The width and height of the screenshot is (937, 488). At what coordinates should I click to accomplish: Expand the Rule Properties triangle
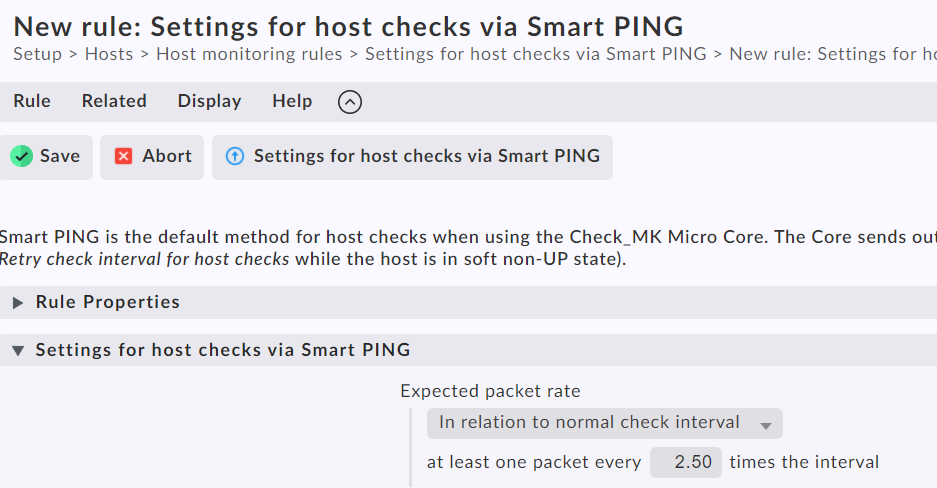18,302
